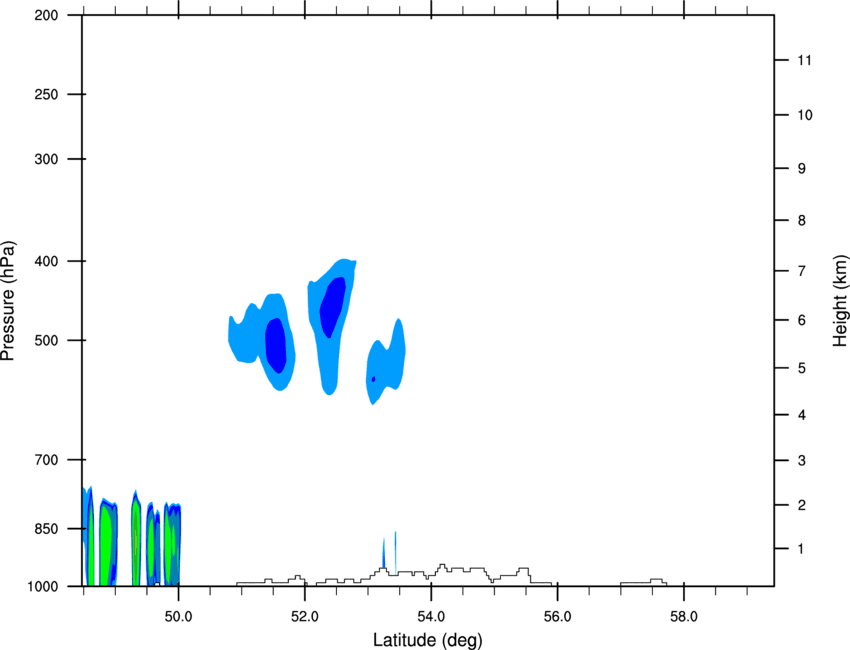This screenshot has width=850, height=650.
Task: Click the 3 km height label
Action: click(802, 461)
